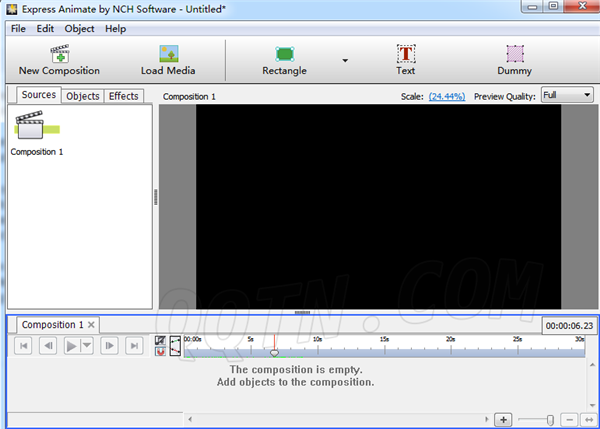Viewport: 600px width, 429px height.
Task: Open the Edit menu
Action: [45, 29]
